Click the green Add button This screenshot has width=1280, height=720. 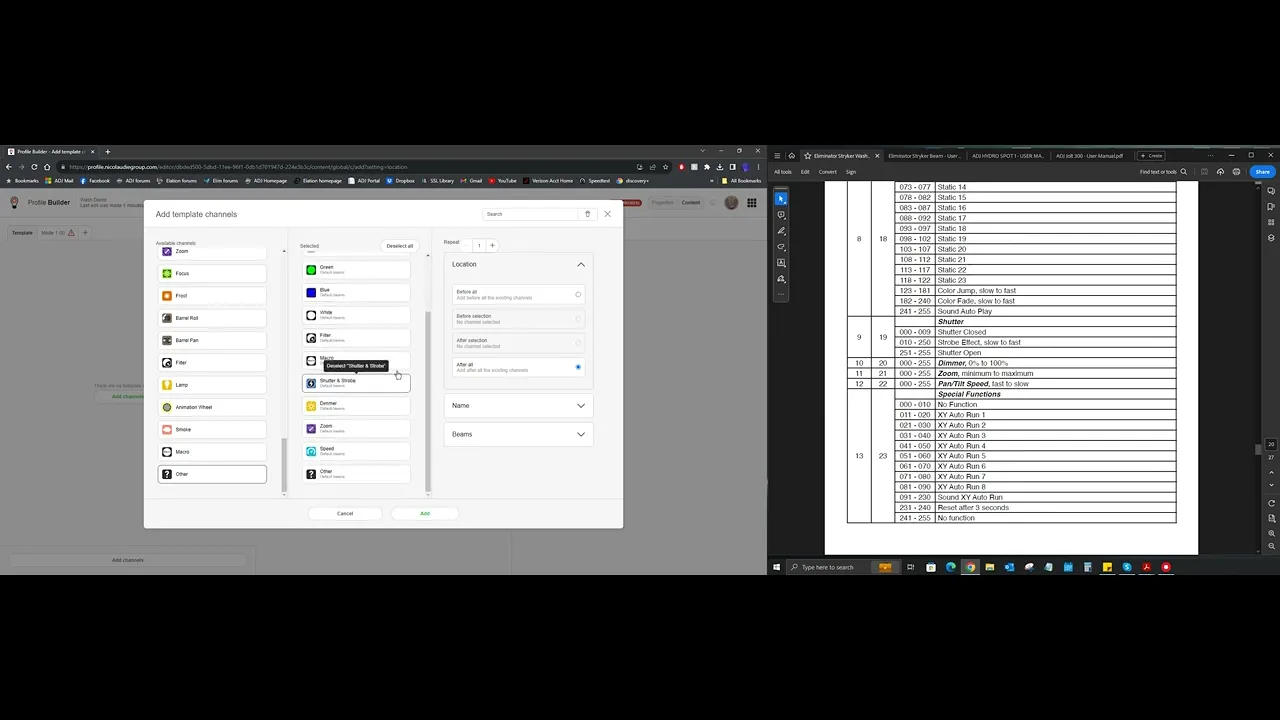pyautogui.click(x=425, y=514)
